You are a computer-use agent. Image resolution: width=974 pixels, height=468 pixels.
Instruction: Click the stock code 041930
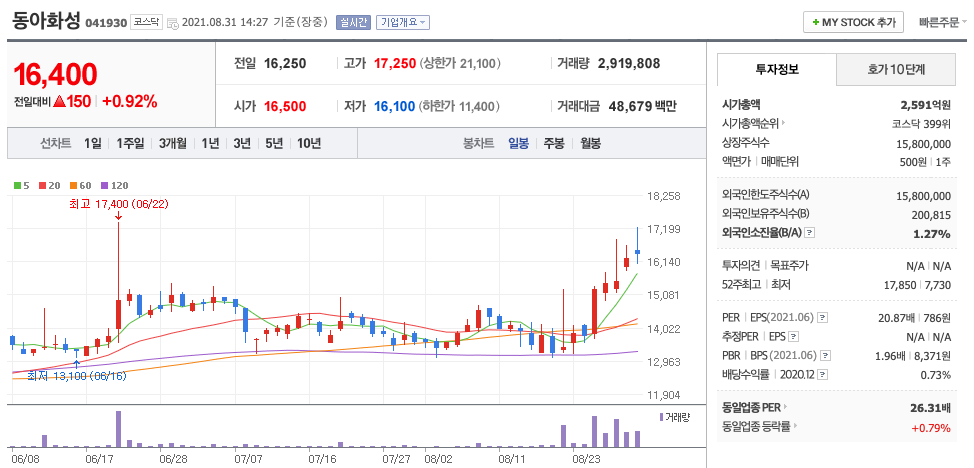[x=106, y=24]
